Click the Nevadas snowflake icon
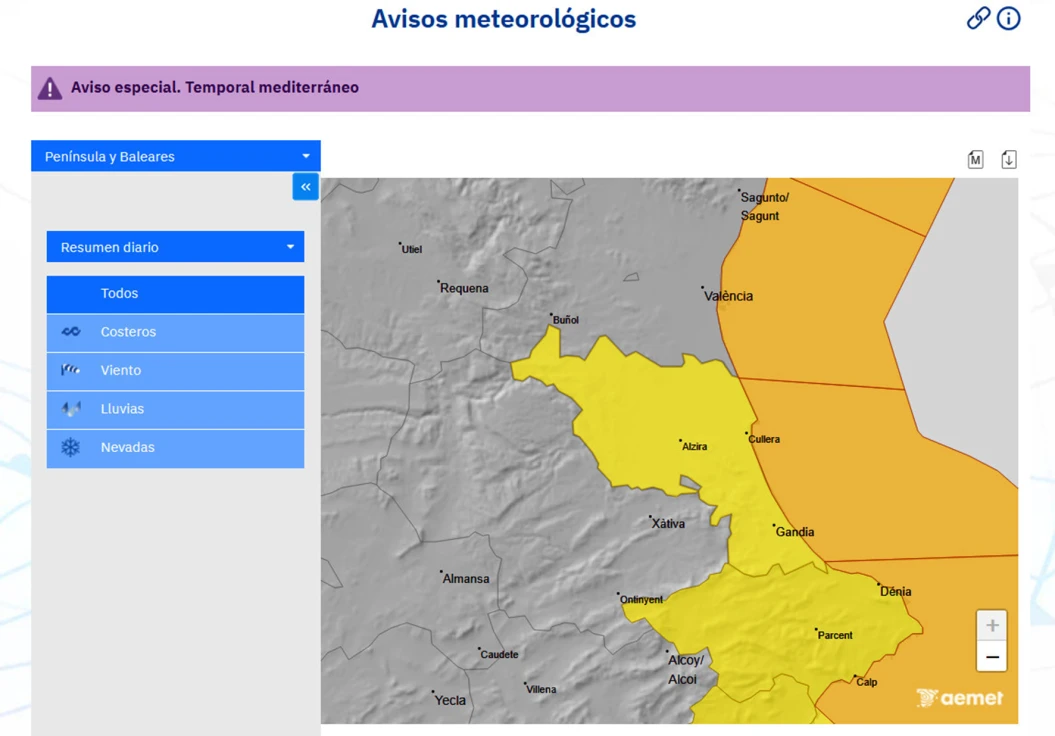This screenshot has height=736, width=1055. [x=70, y=448]
